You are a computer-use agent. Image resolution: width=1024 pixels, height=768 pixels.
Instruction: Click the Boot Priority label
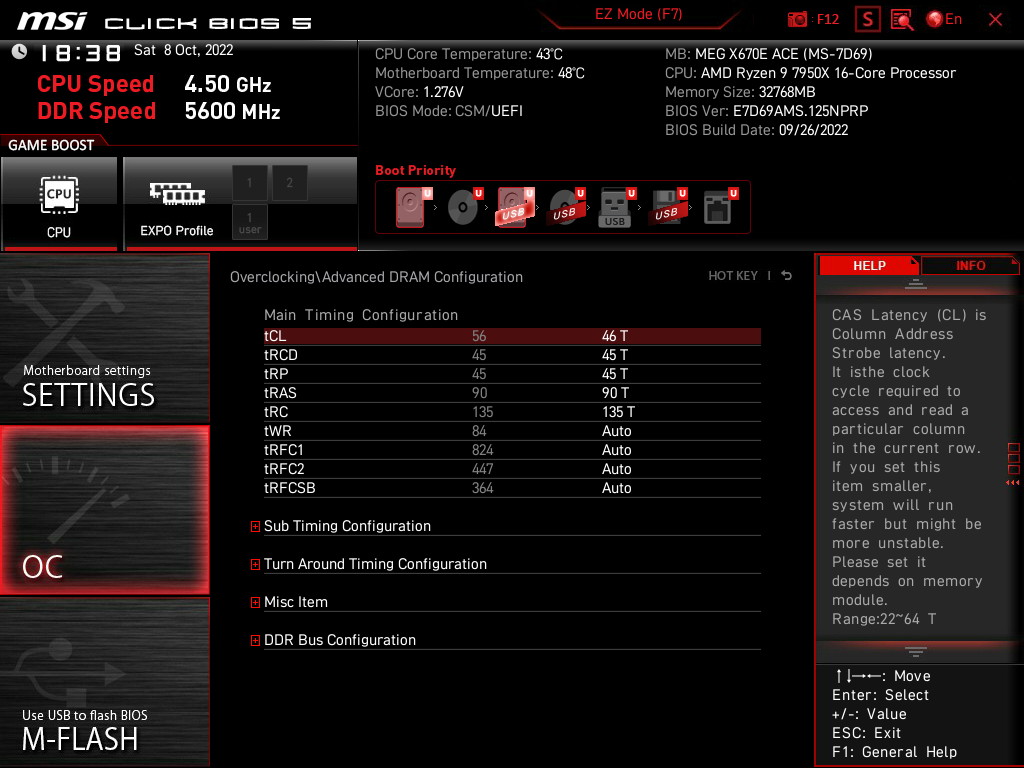(x=415, y=170)
